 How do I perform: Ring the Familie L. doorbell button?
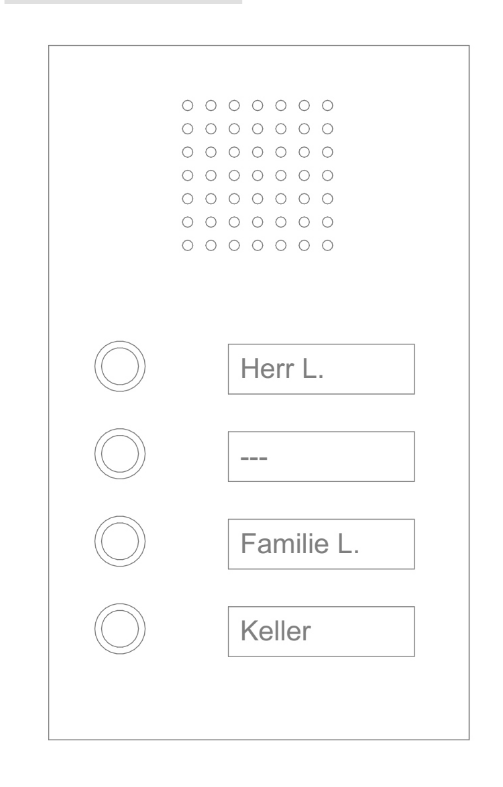point(120,541)
